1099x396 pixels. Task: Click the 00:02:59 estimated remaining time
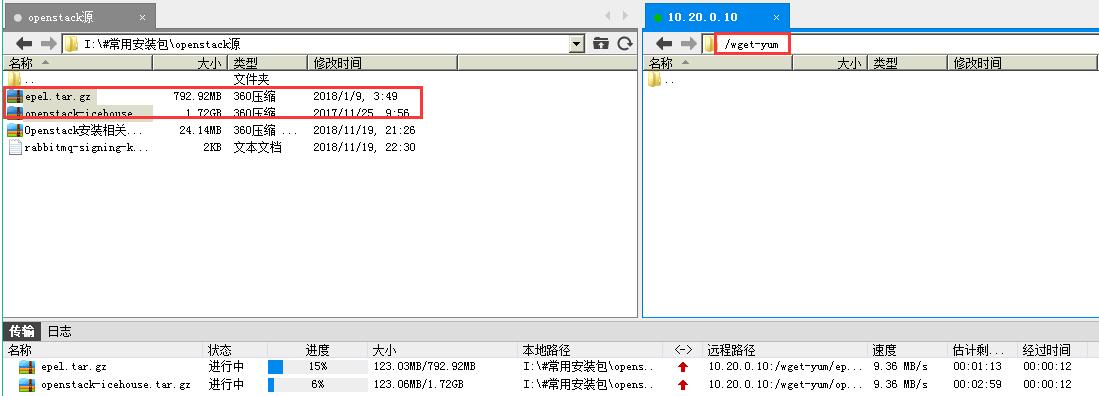[978, 385]
